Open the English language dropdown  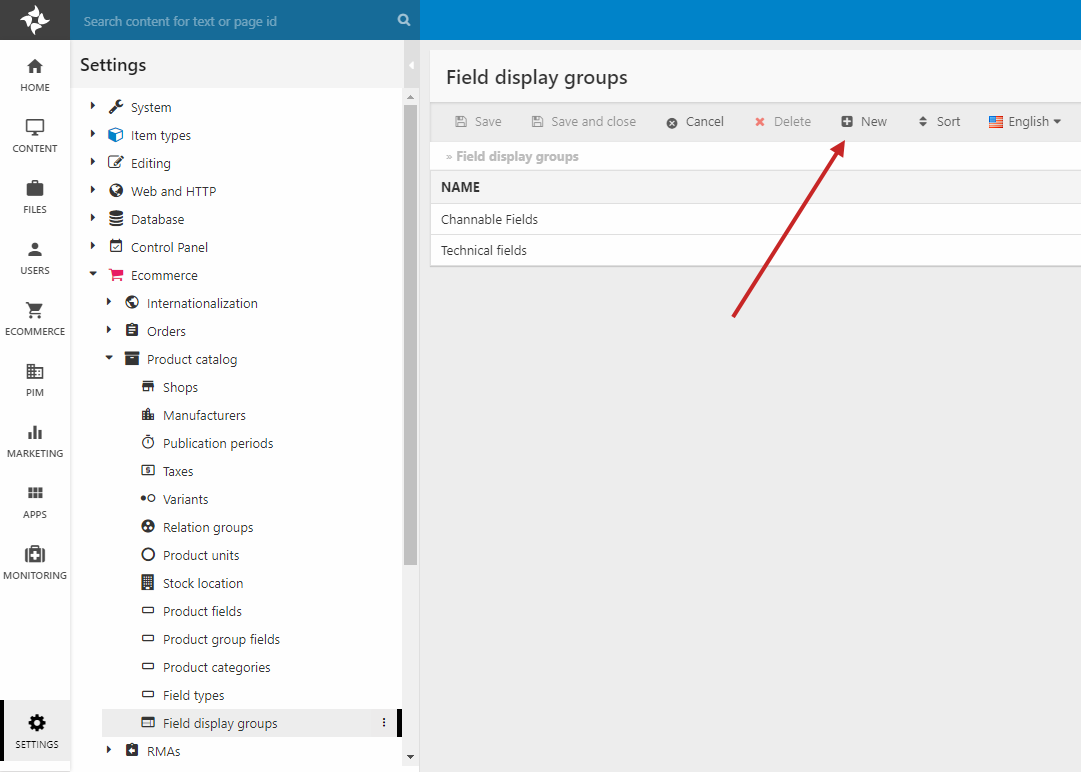(1024, 122)
